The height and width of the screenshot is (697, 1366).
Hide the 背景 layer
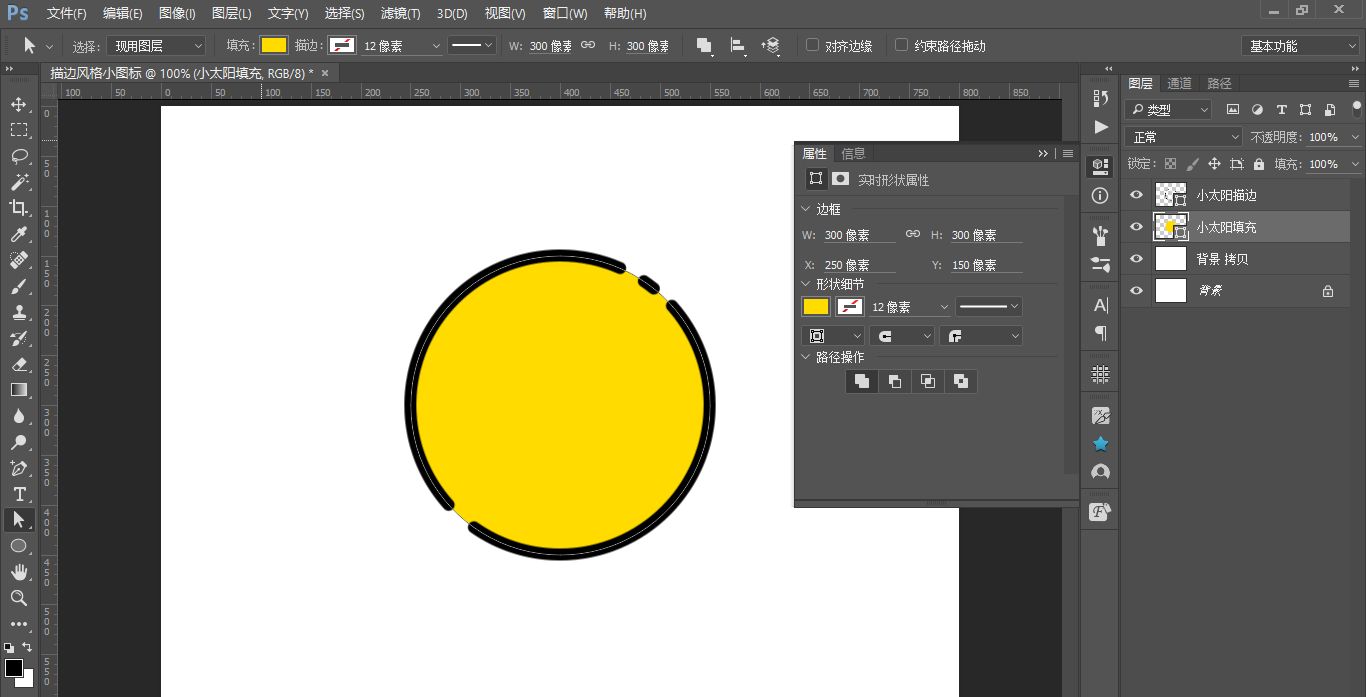pyautogui.click(x=1135, y=291)
